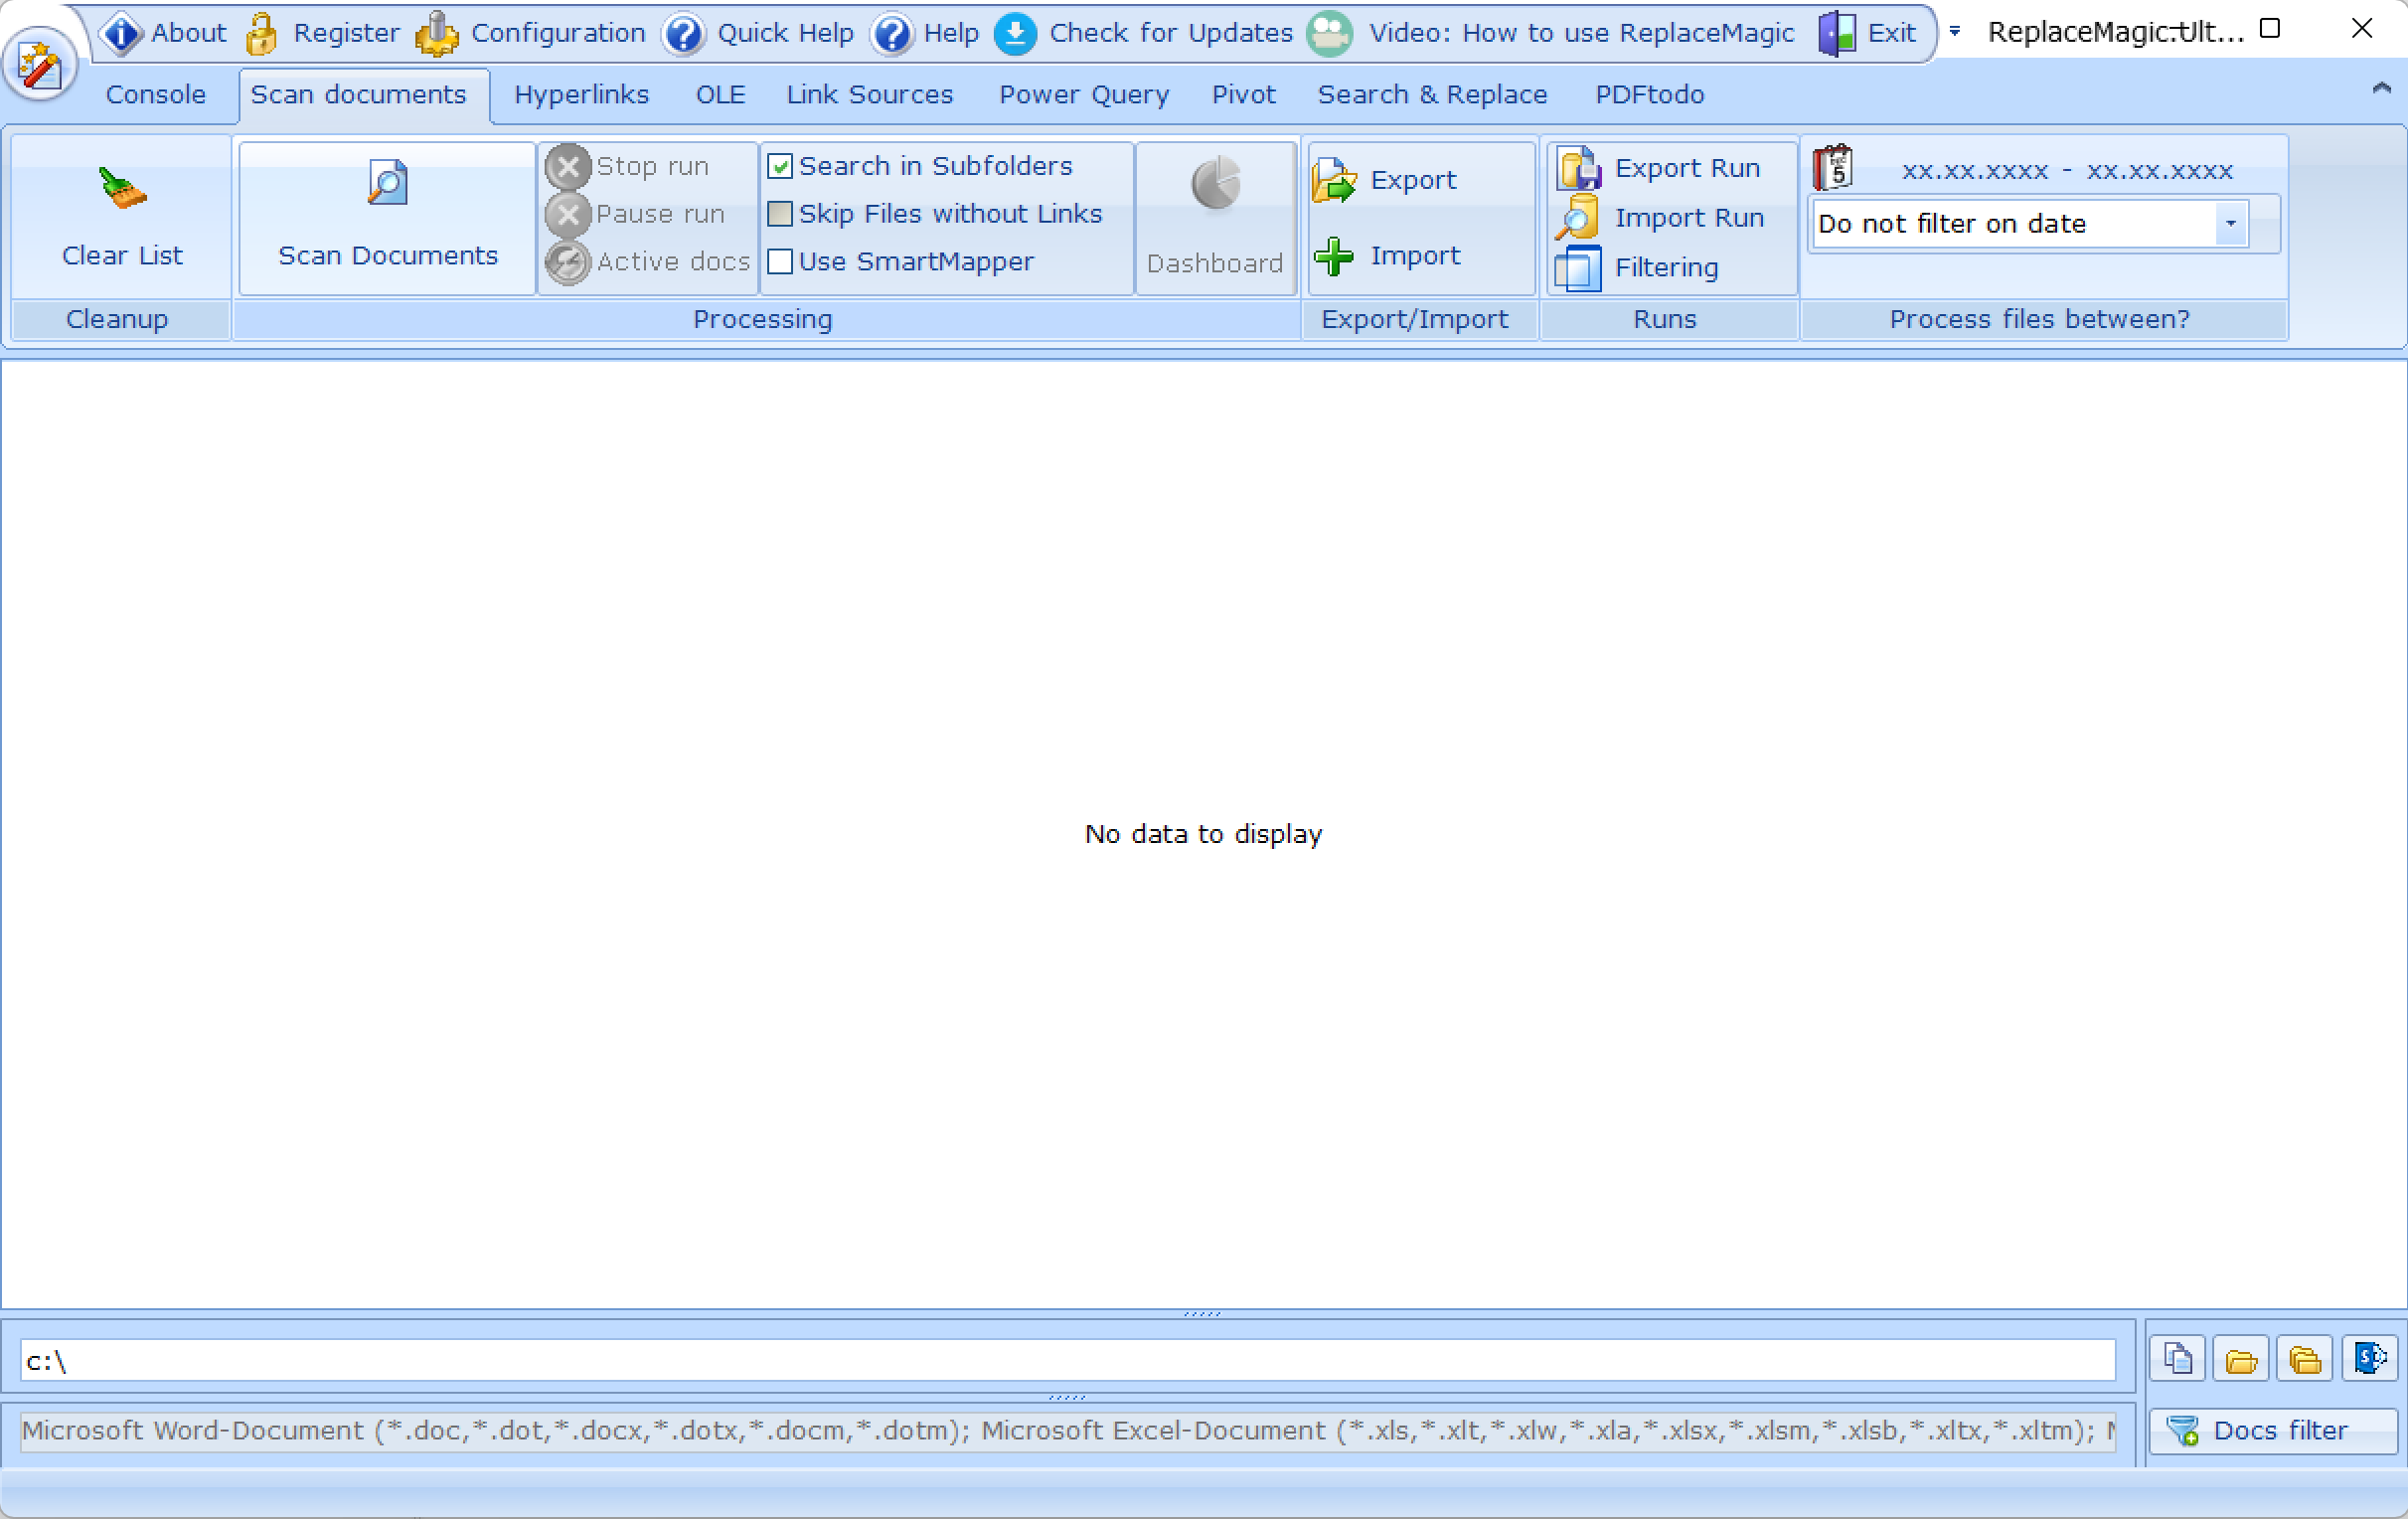The height and width of the screenshot is (1519, 2408).
Task: Open the Hyperlinks tab
Action: tap(581, 95)
